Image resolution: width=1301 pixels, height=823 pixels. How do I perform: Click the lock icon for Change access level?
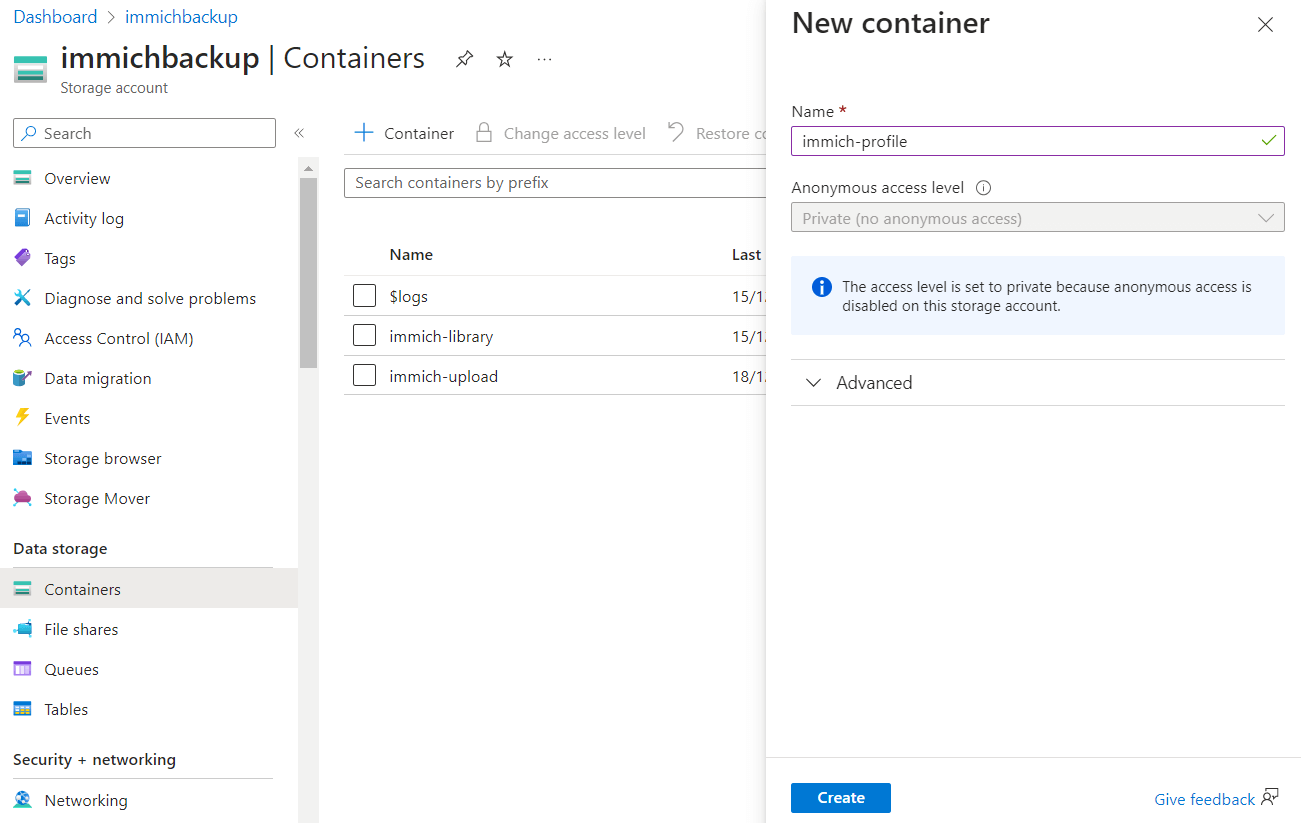[x=484, y=133]
